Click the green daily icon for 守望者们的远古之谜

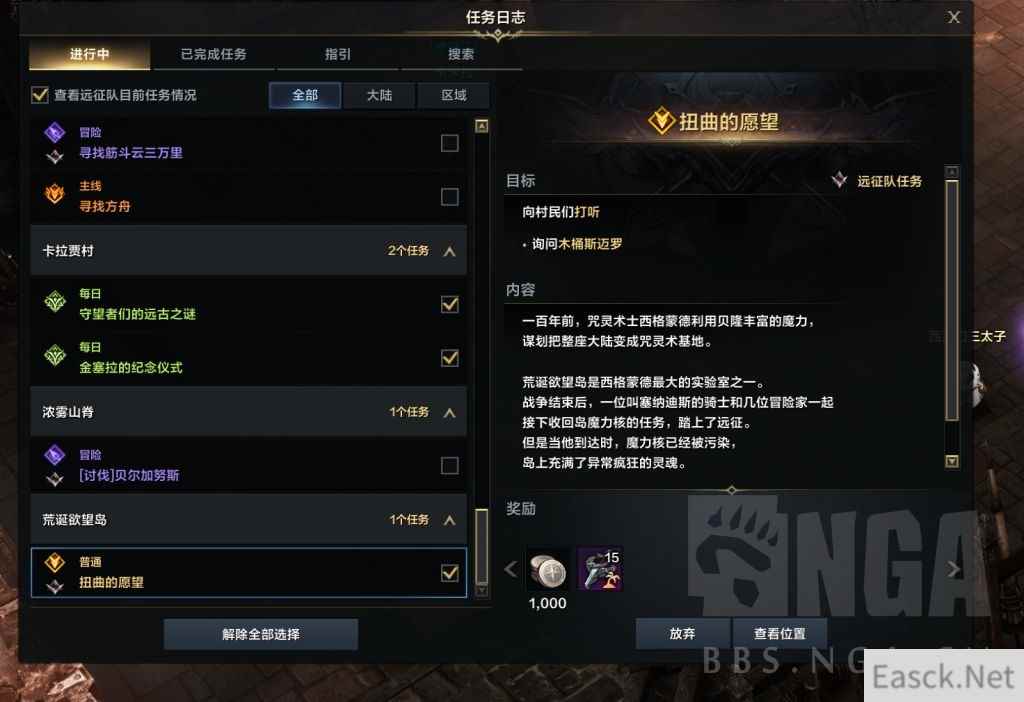pyautogui.click(x=55, y=302)
